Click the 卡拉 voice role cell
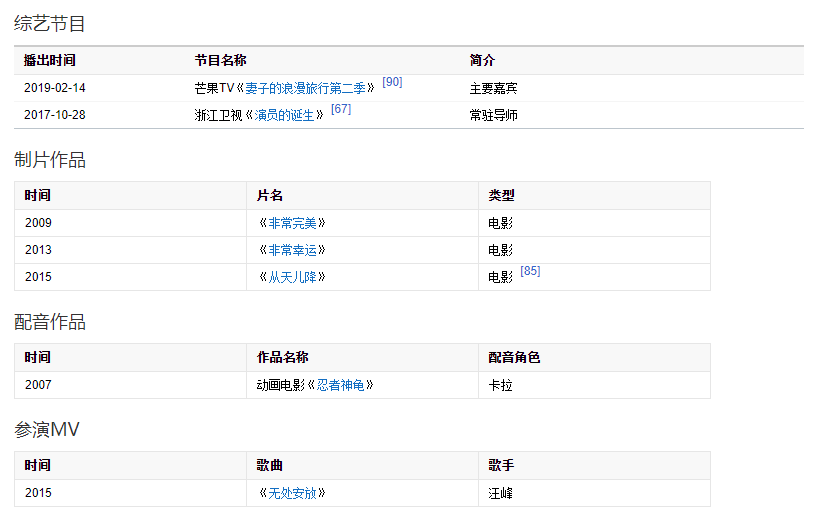 (x=500, y=385)
